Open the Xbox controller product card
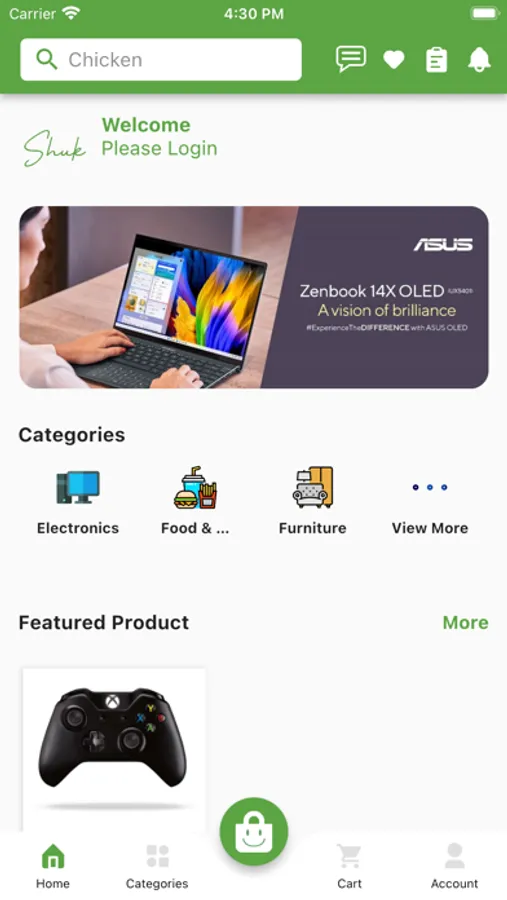507x900 pixels. pyautogui.click(x=114, y=750)
